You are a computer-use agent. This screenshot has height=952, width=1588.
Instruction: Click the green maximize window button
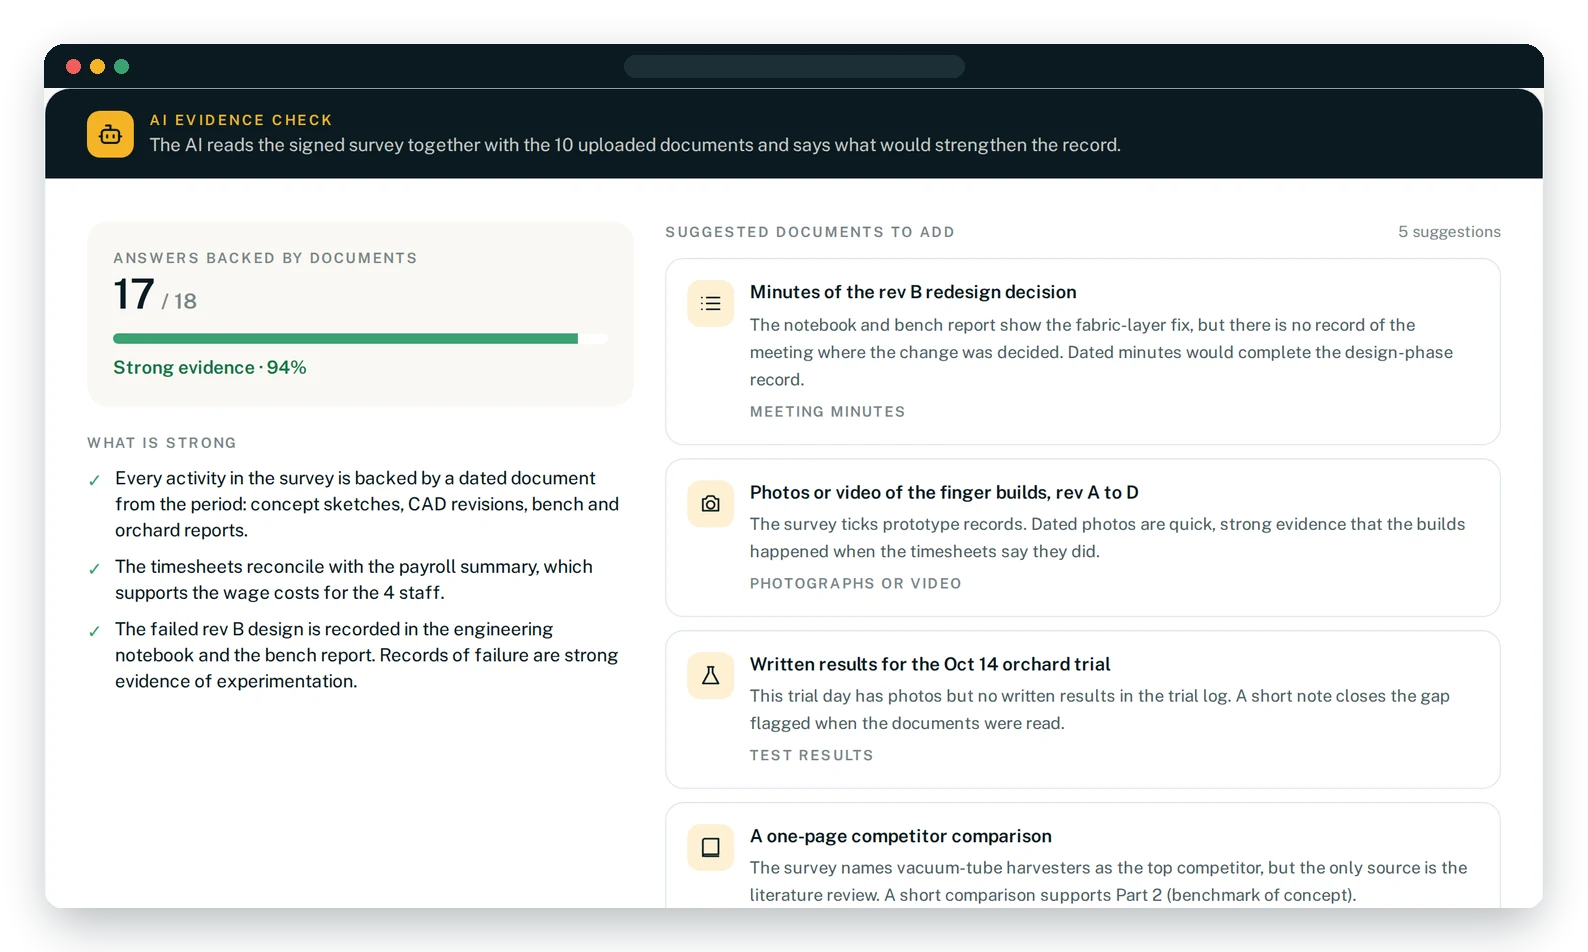coord(122,67)
